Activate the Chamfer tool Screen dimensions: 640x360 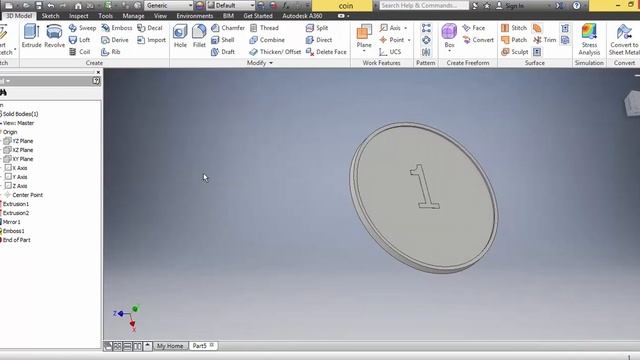(228, 28)
